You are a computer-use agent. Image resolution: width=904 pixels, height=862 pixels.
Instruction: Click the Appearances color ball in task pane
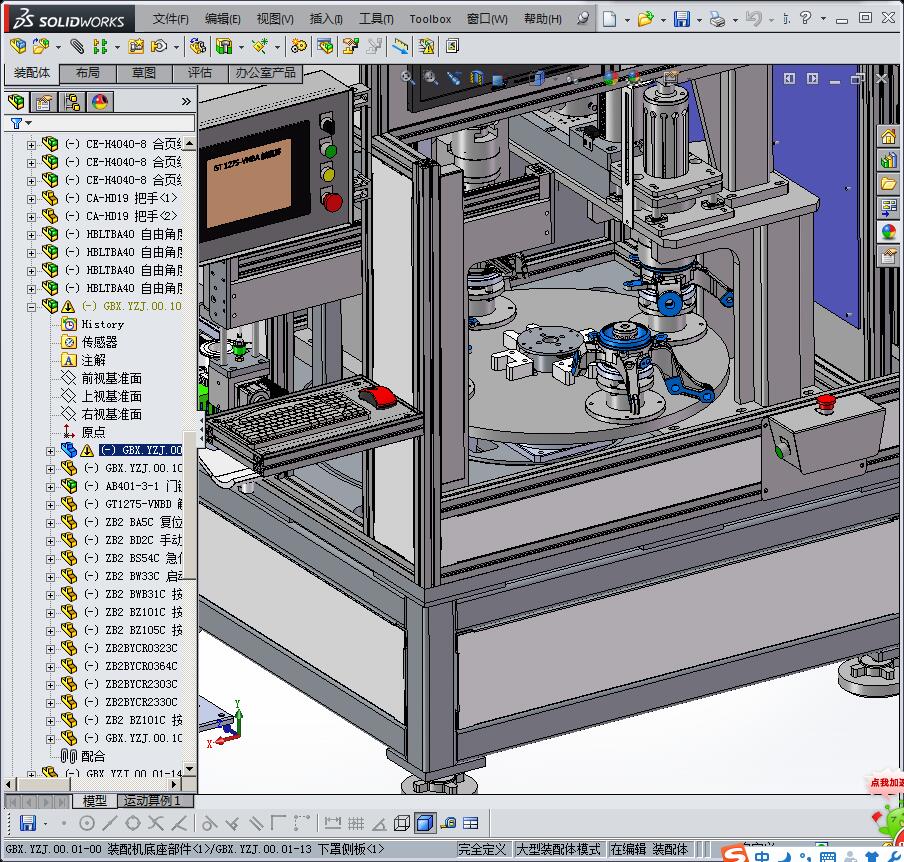coord(888,232)
